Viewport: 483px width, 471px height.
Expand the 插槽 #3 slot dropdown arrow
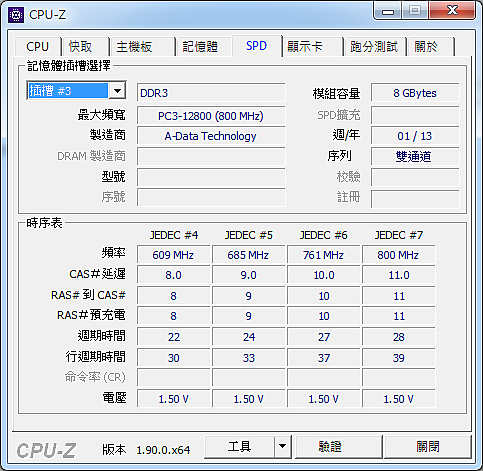point(117,90)
